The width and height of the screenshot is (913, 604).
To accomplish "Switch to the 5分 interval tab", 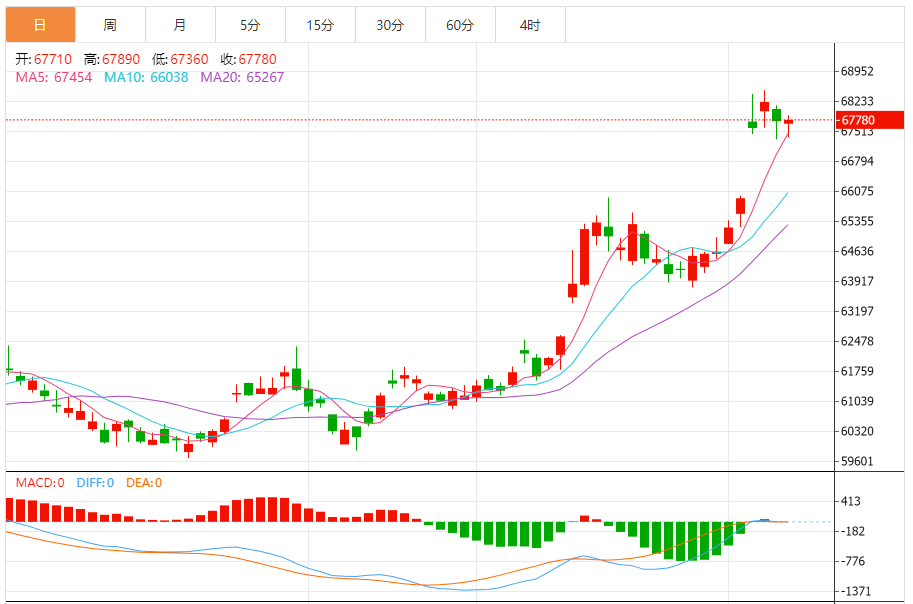I will click(x=250, y=25).
